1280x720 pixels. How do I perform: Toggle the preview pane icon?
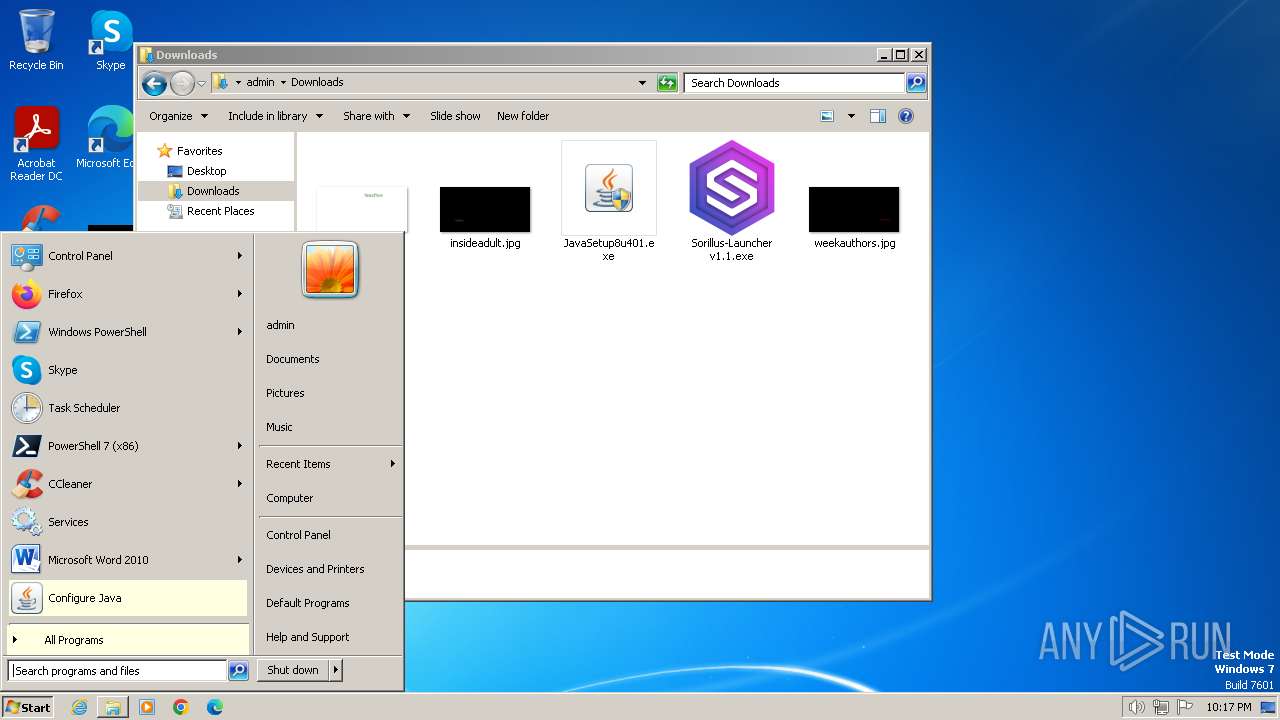tap(878, 116)
